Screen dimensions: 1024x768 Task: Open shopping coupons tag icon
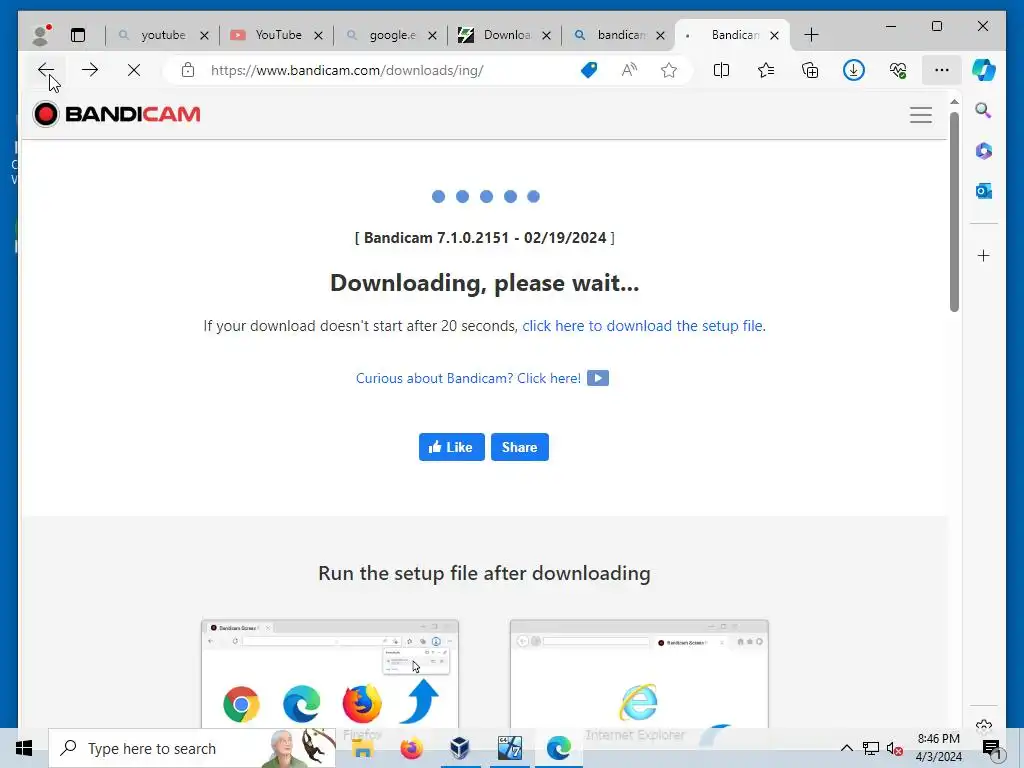coord(588,70)
